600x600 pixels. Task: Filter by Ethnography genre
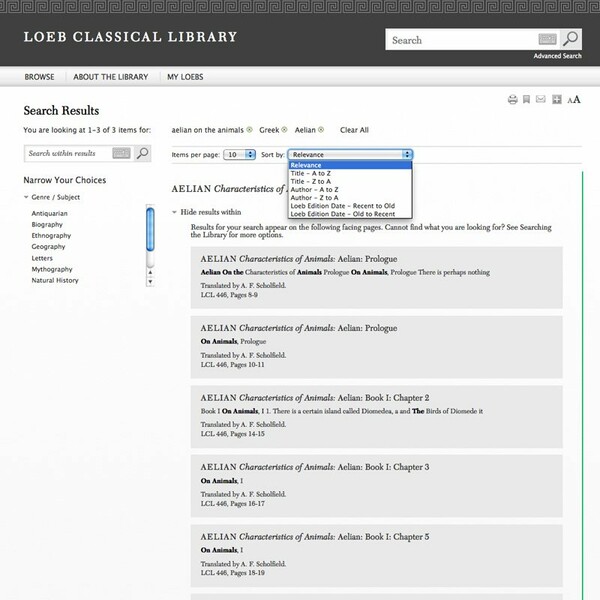click(51, 236)
